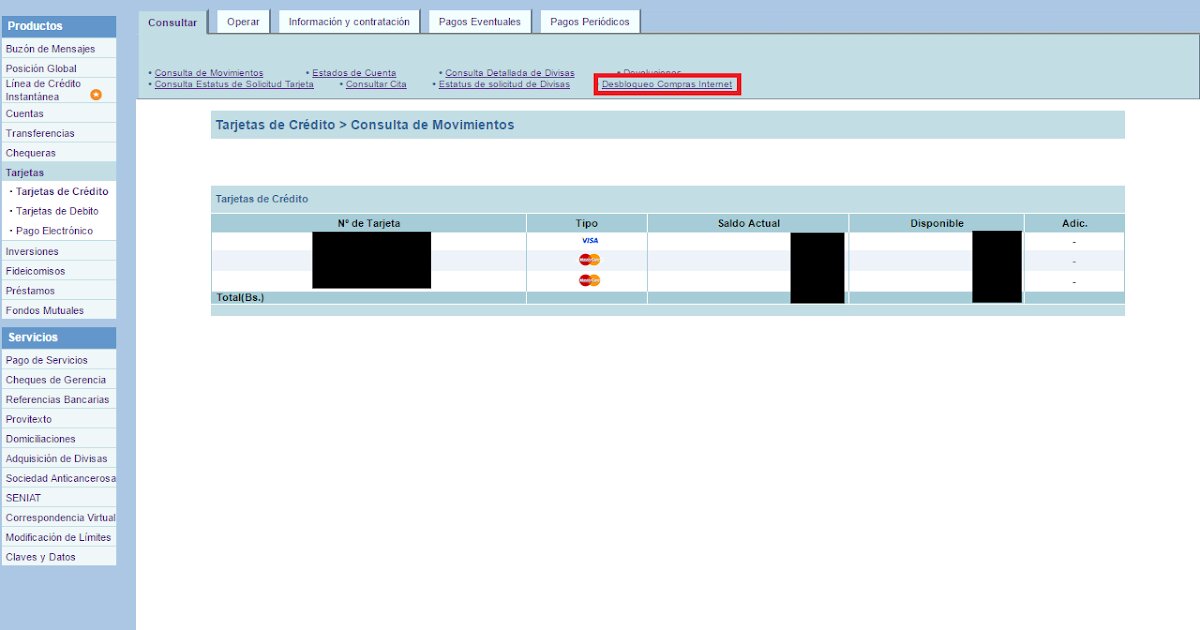Viewport: 1200px width, 630px height.
Task: Open the Consultar Cita link
Action: click(376, 85)
